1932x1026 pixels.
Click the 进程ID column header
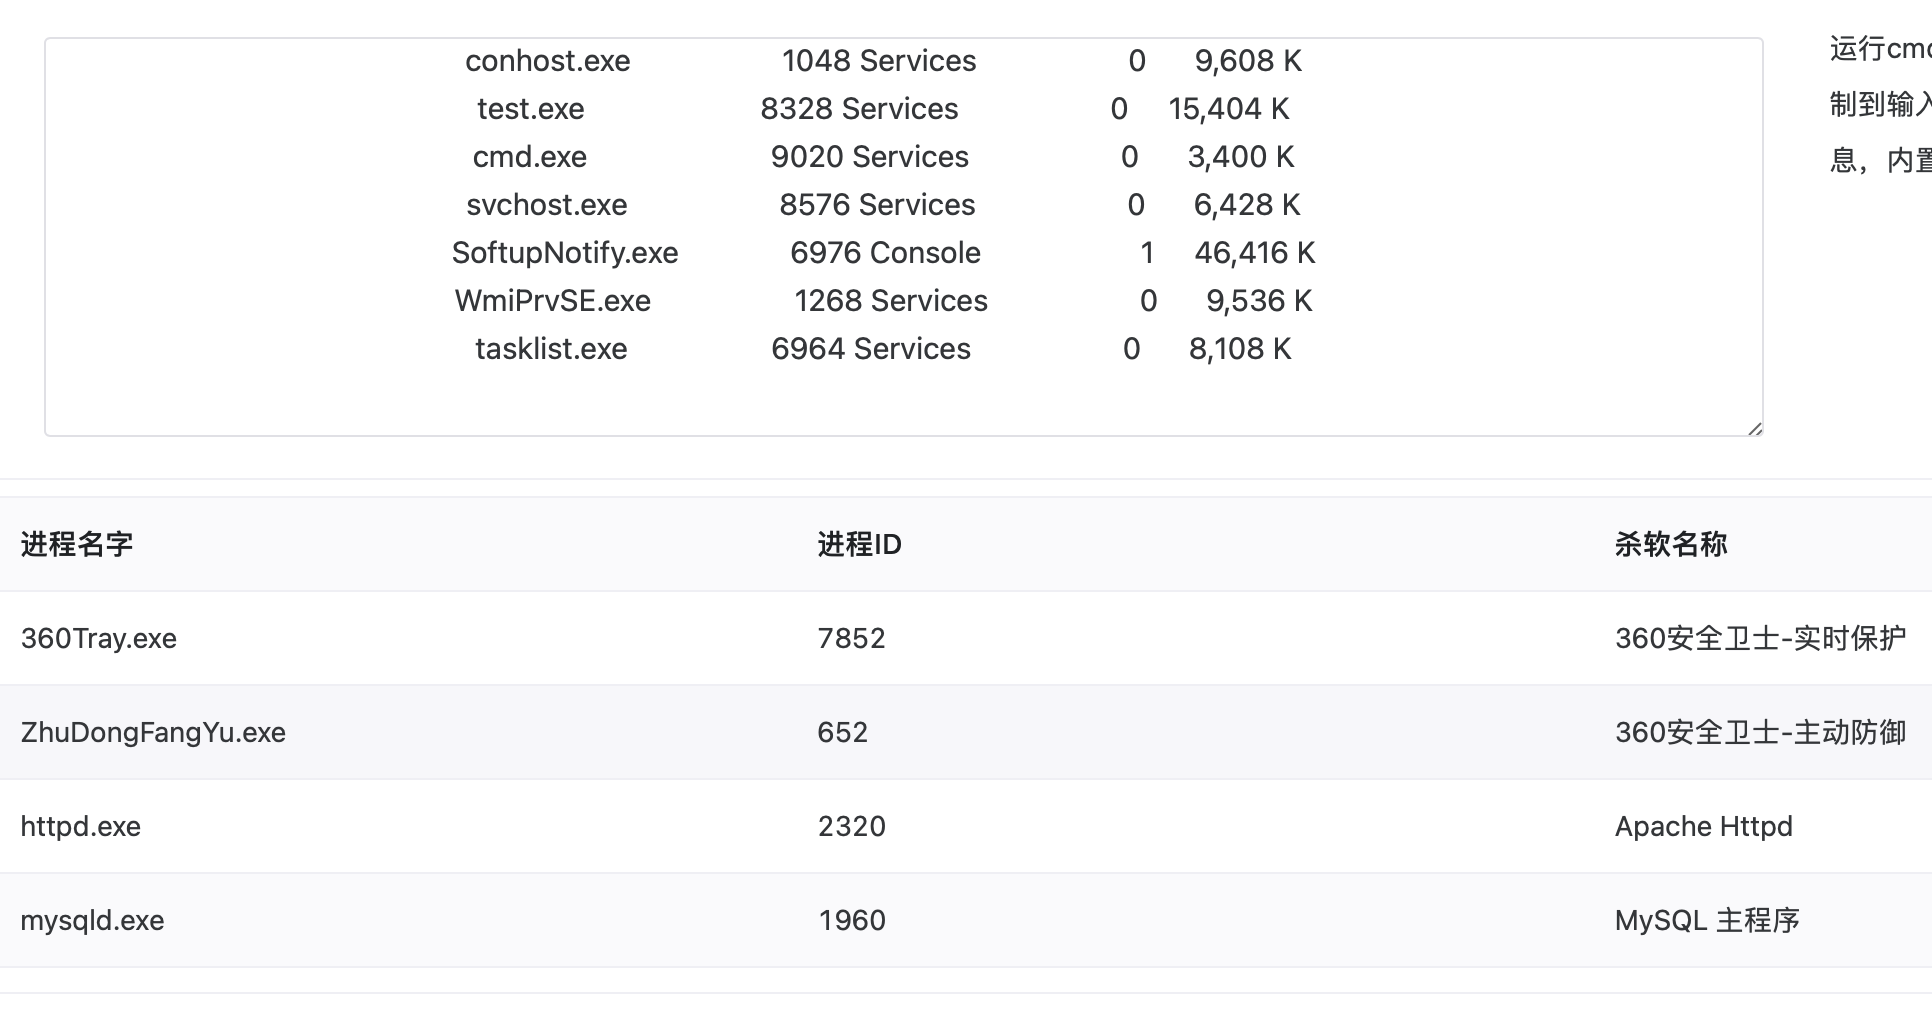click(x=859, y=544)
